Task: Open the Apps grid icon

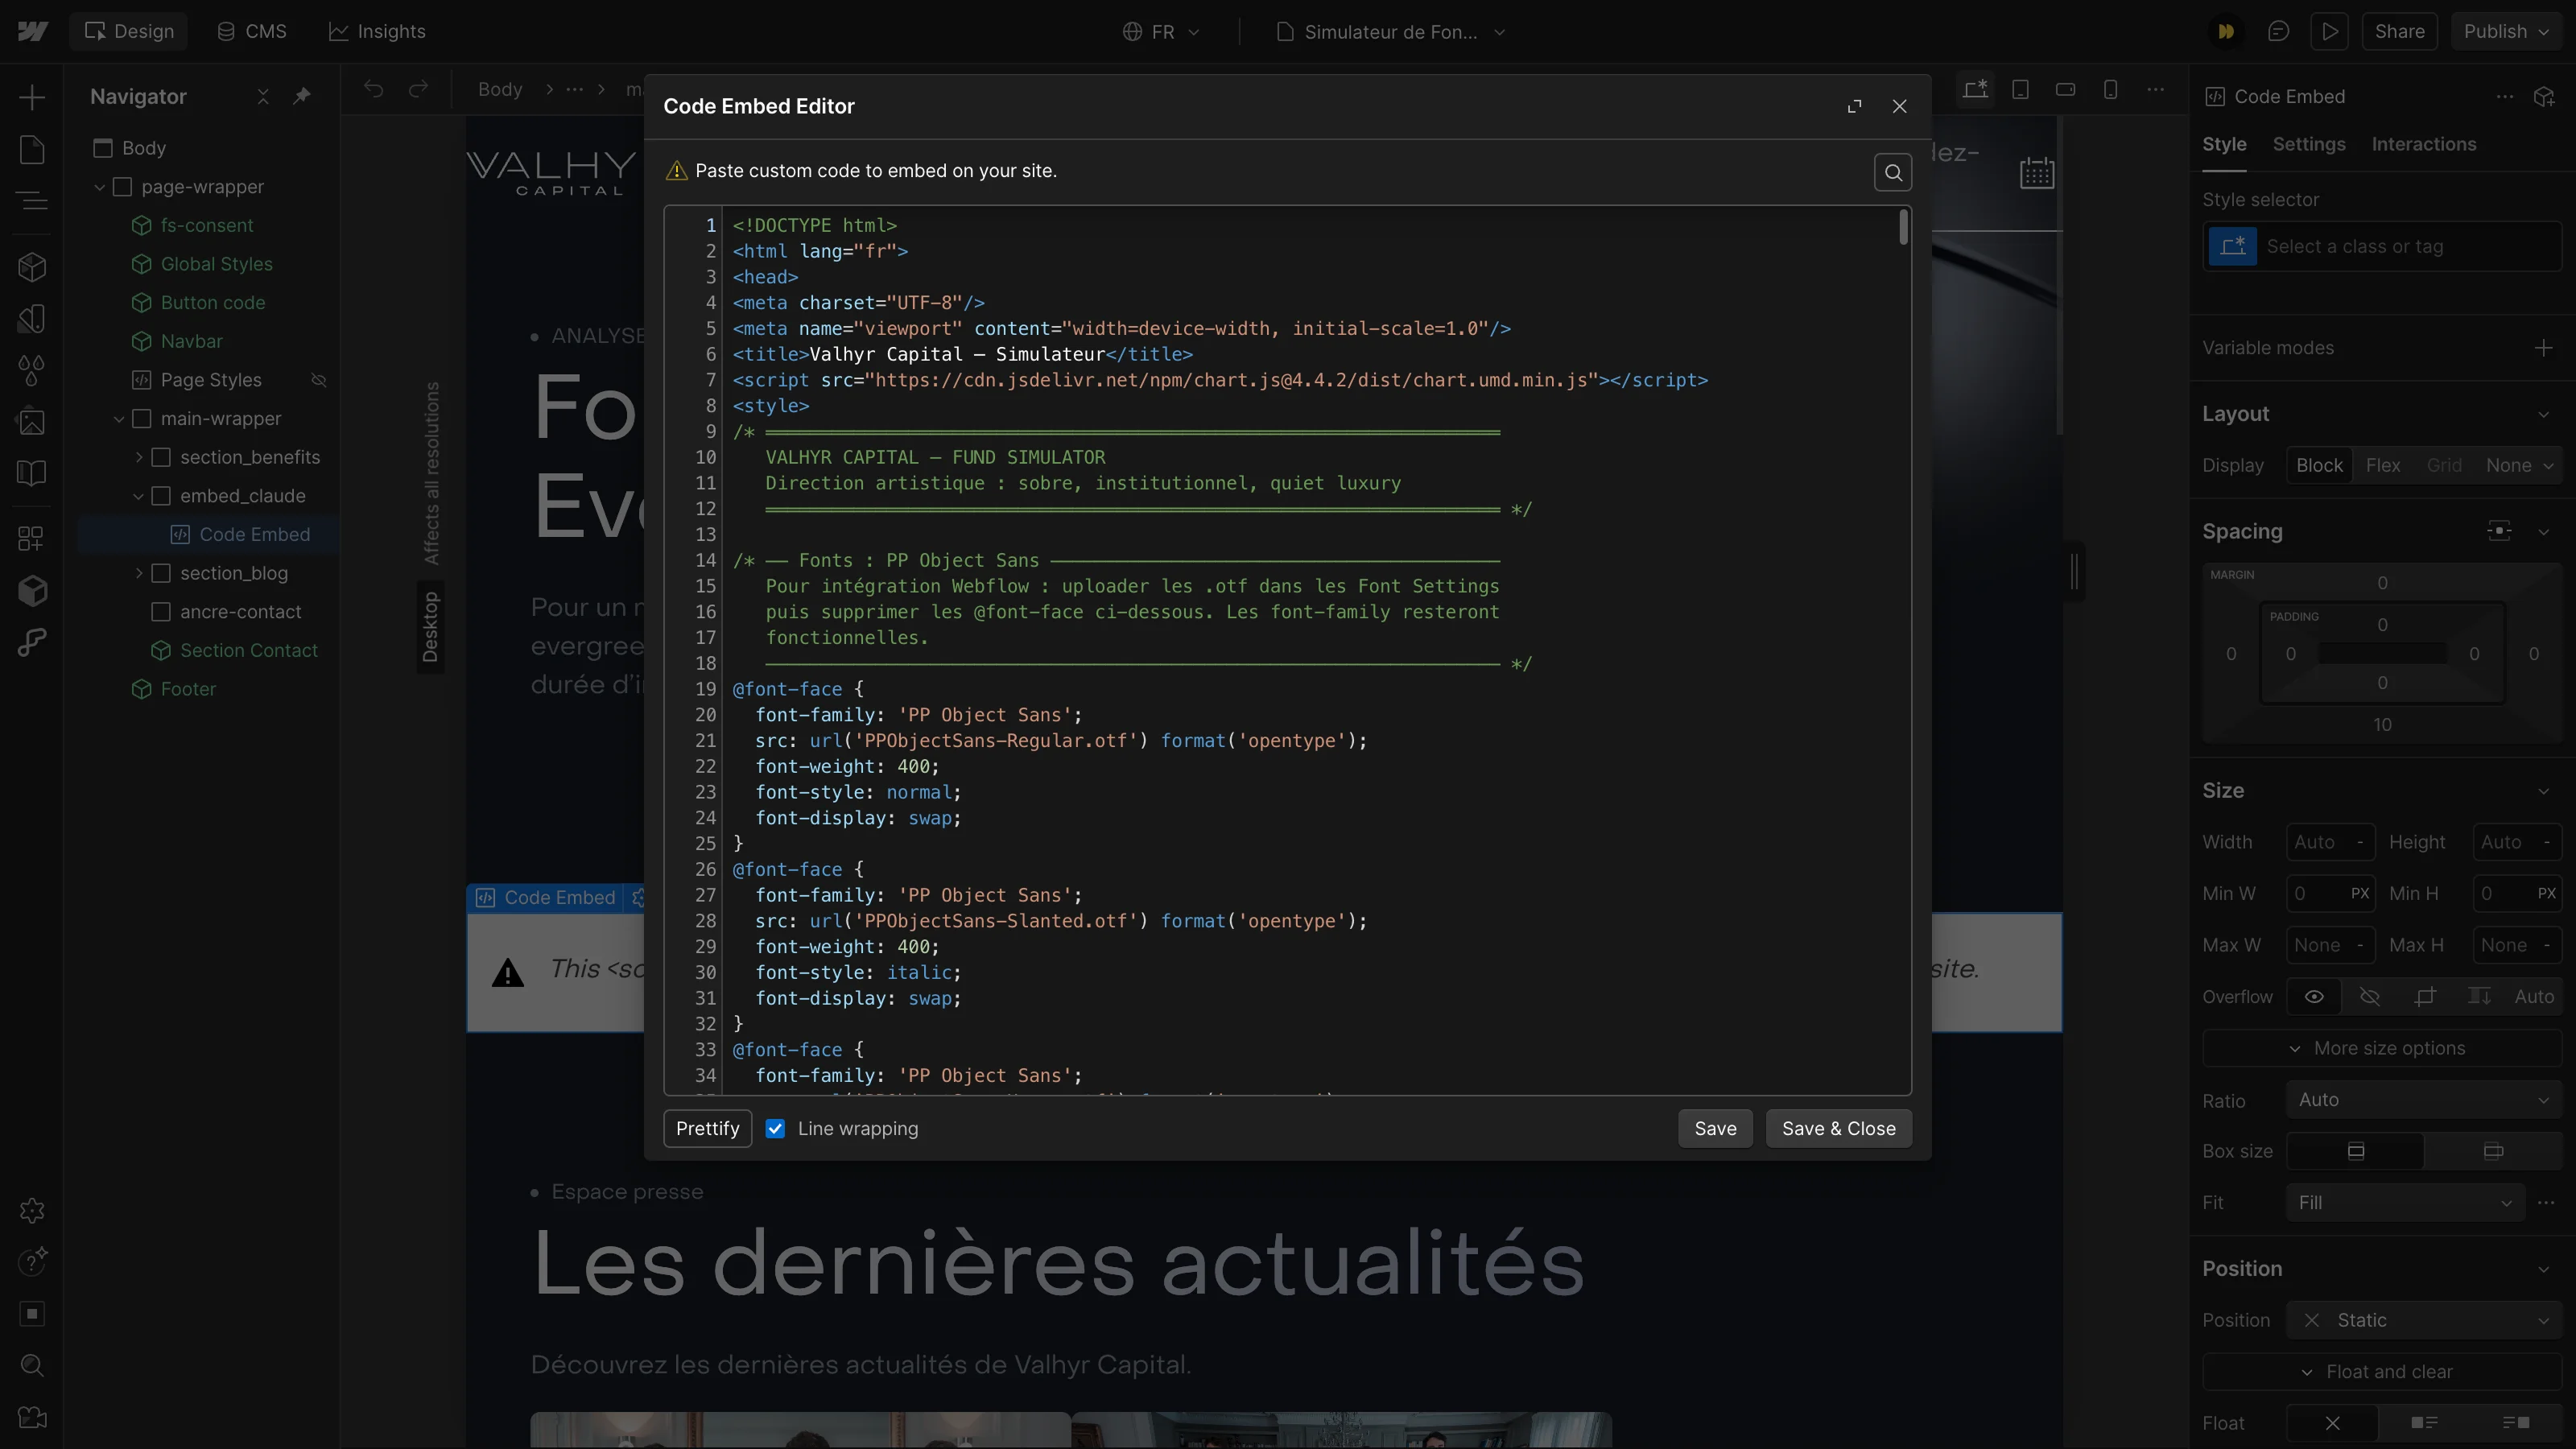Action: click(x=32, y=538)
